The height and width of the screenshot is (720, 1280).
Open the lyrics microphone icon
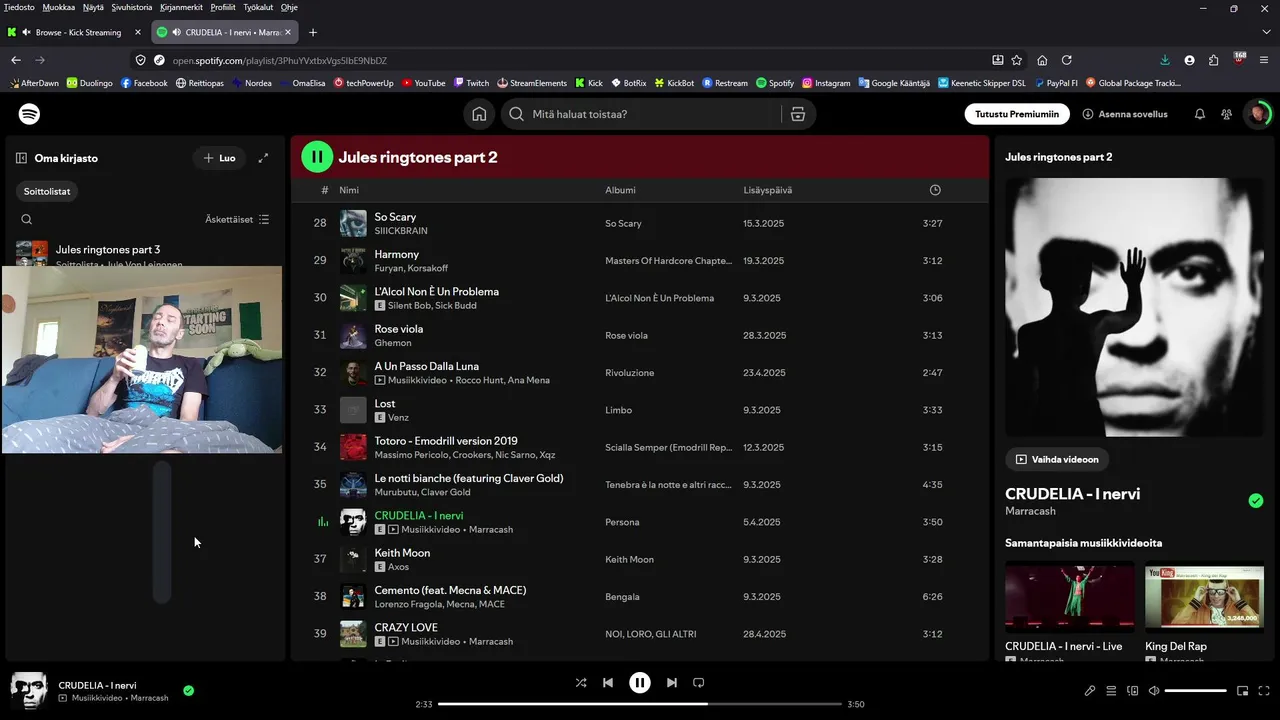[1090, 691]
